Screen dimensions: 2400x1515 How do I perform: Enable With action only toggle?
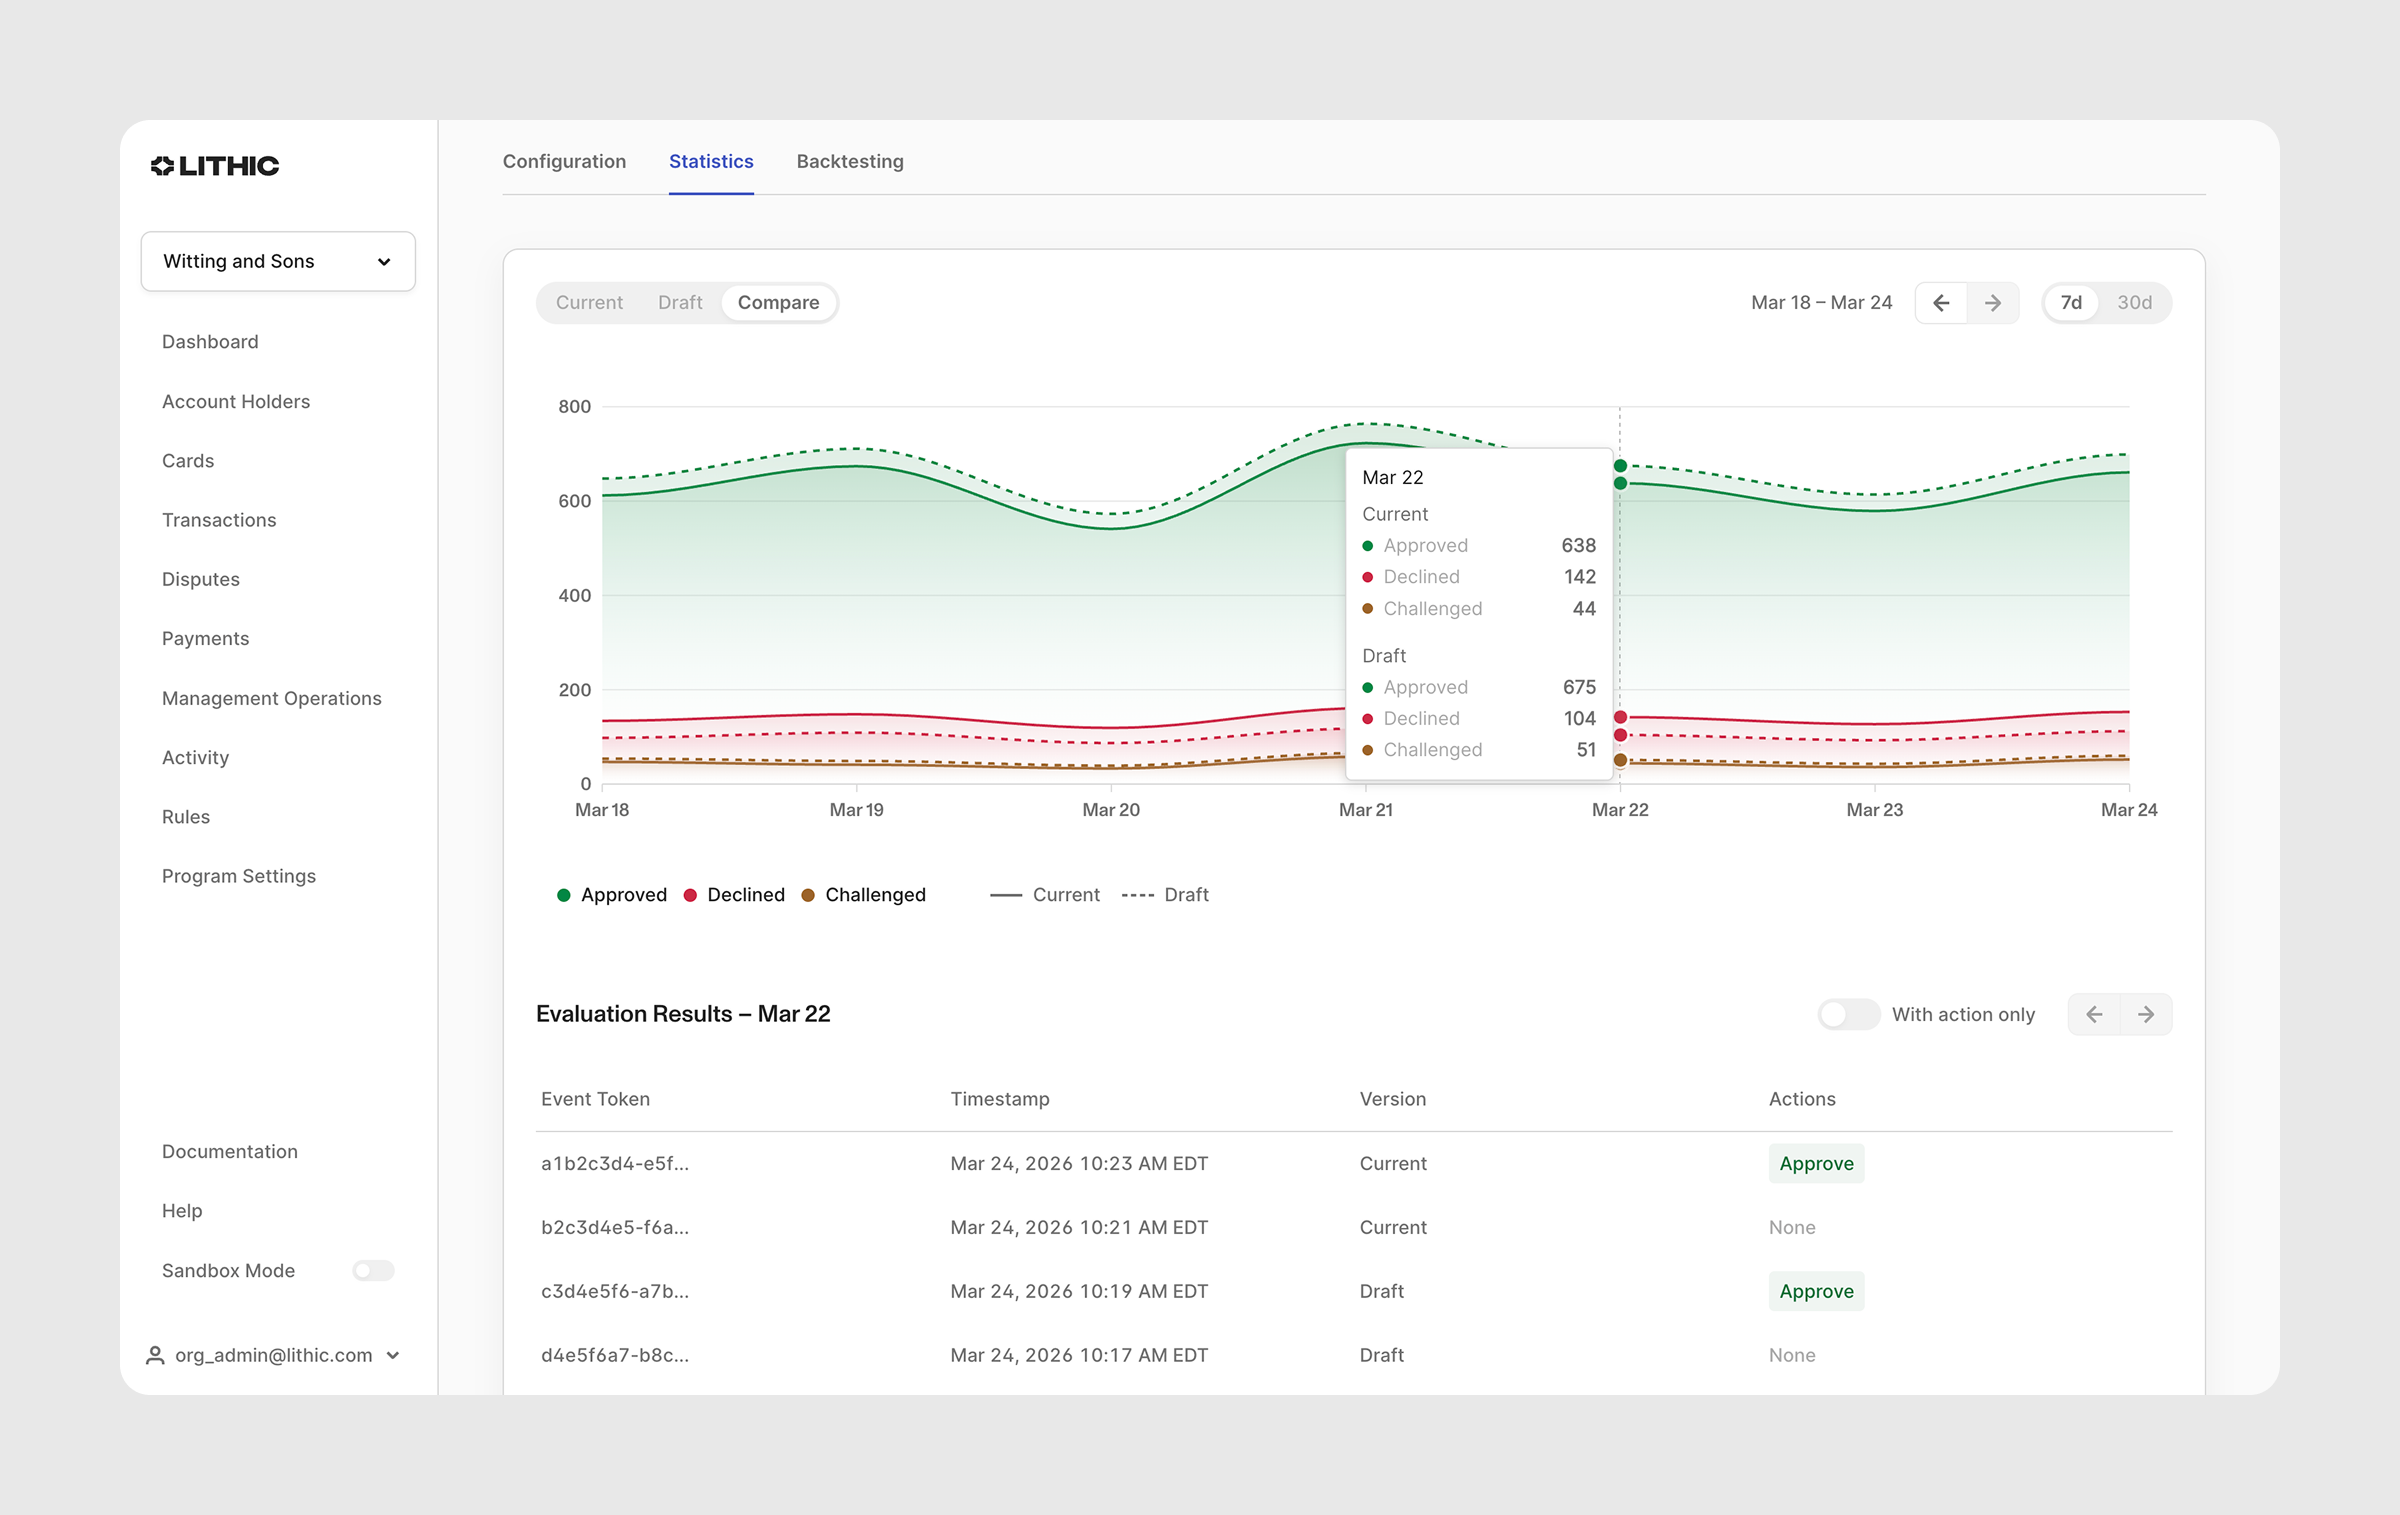1848,1014
